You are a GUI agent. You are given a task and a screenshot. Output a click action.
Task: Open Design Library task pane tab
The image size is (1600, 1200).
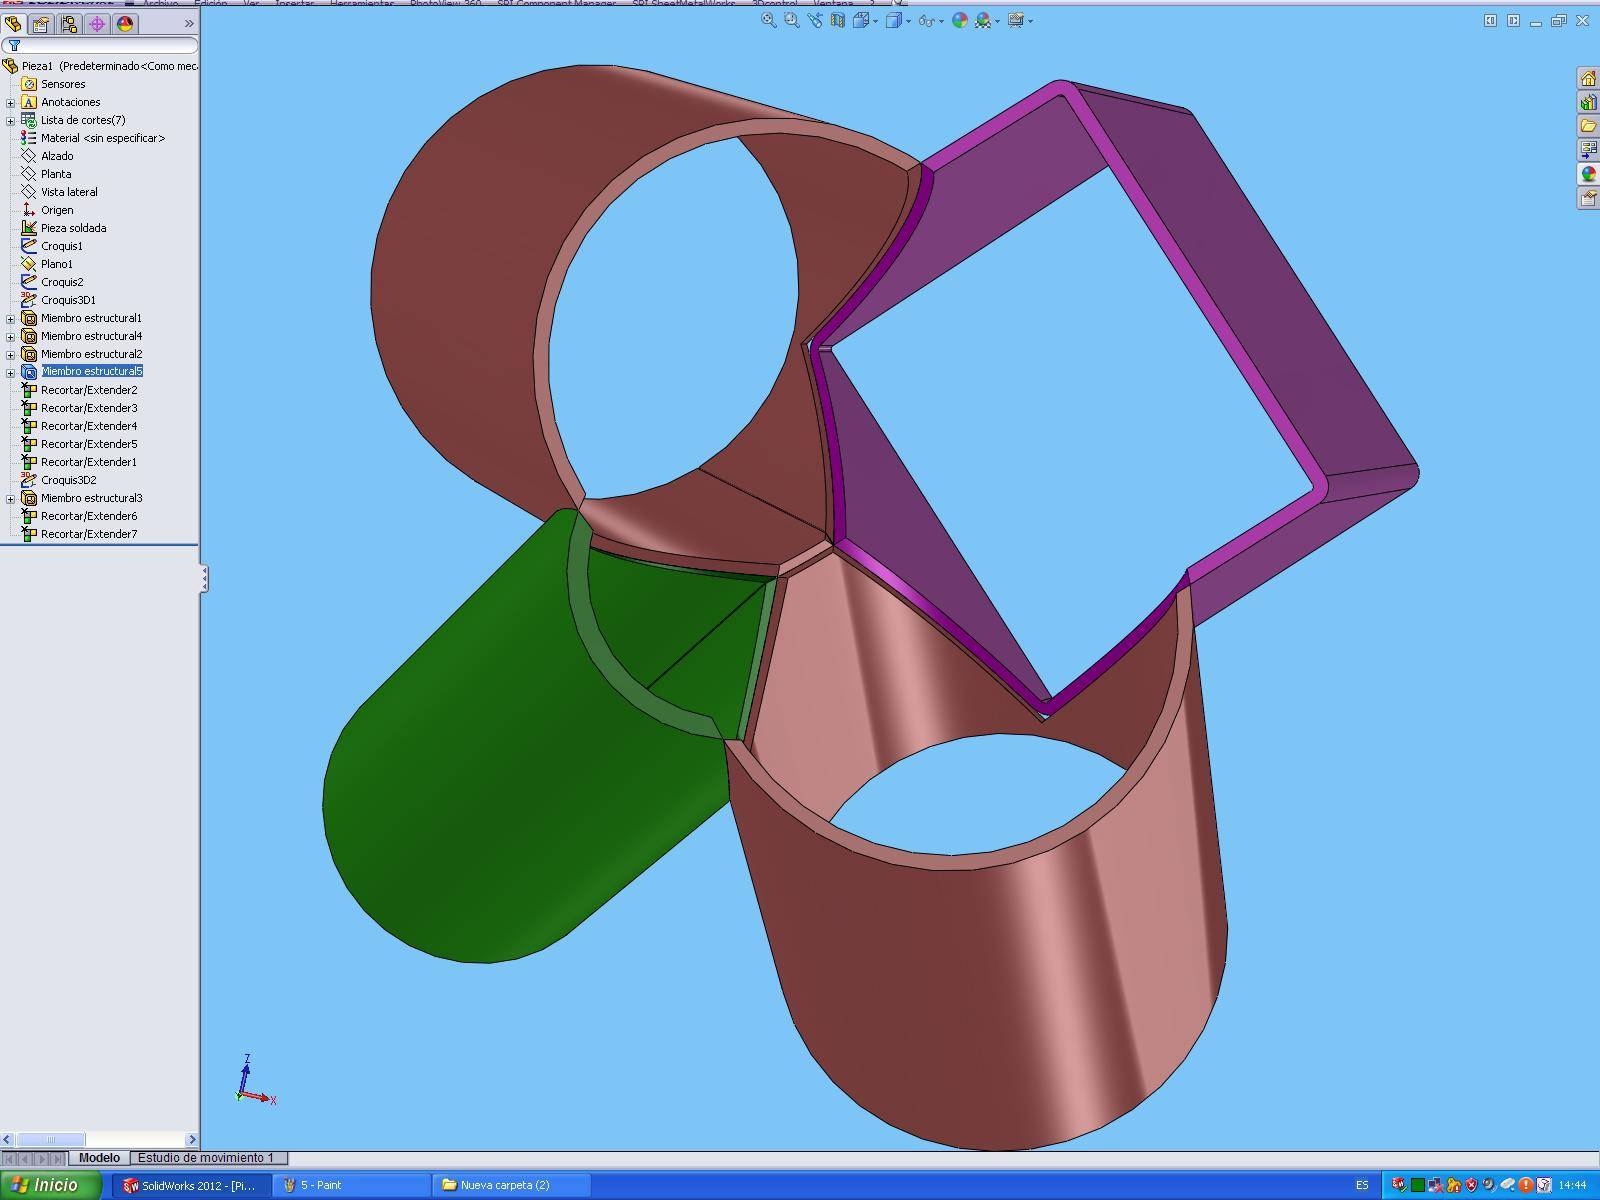(x=1588, y=102)
